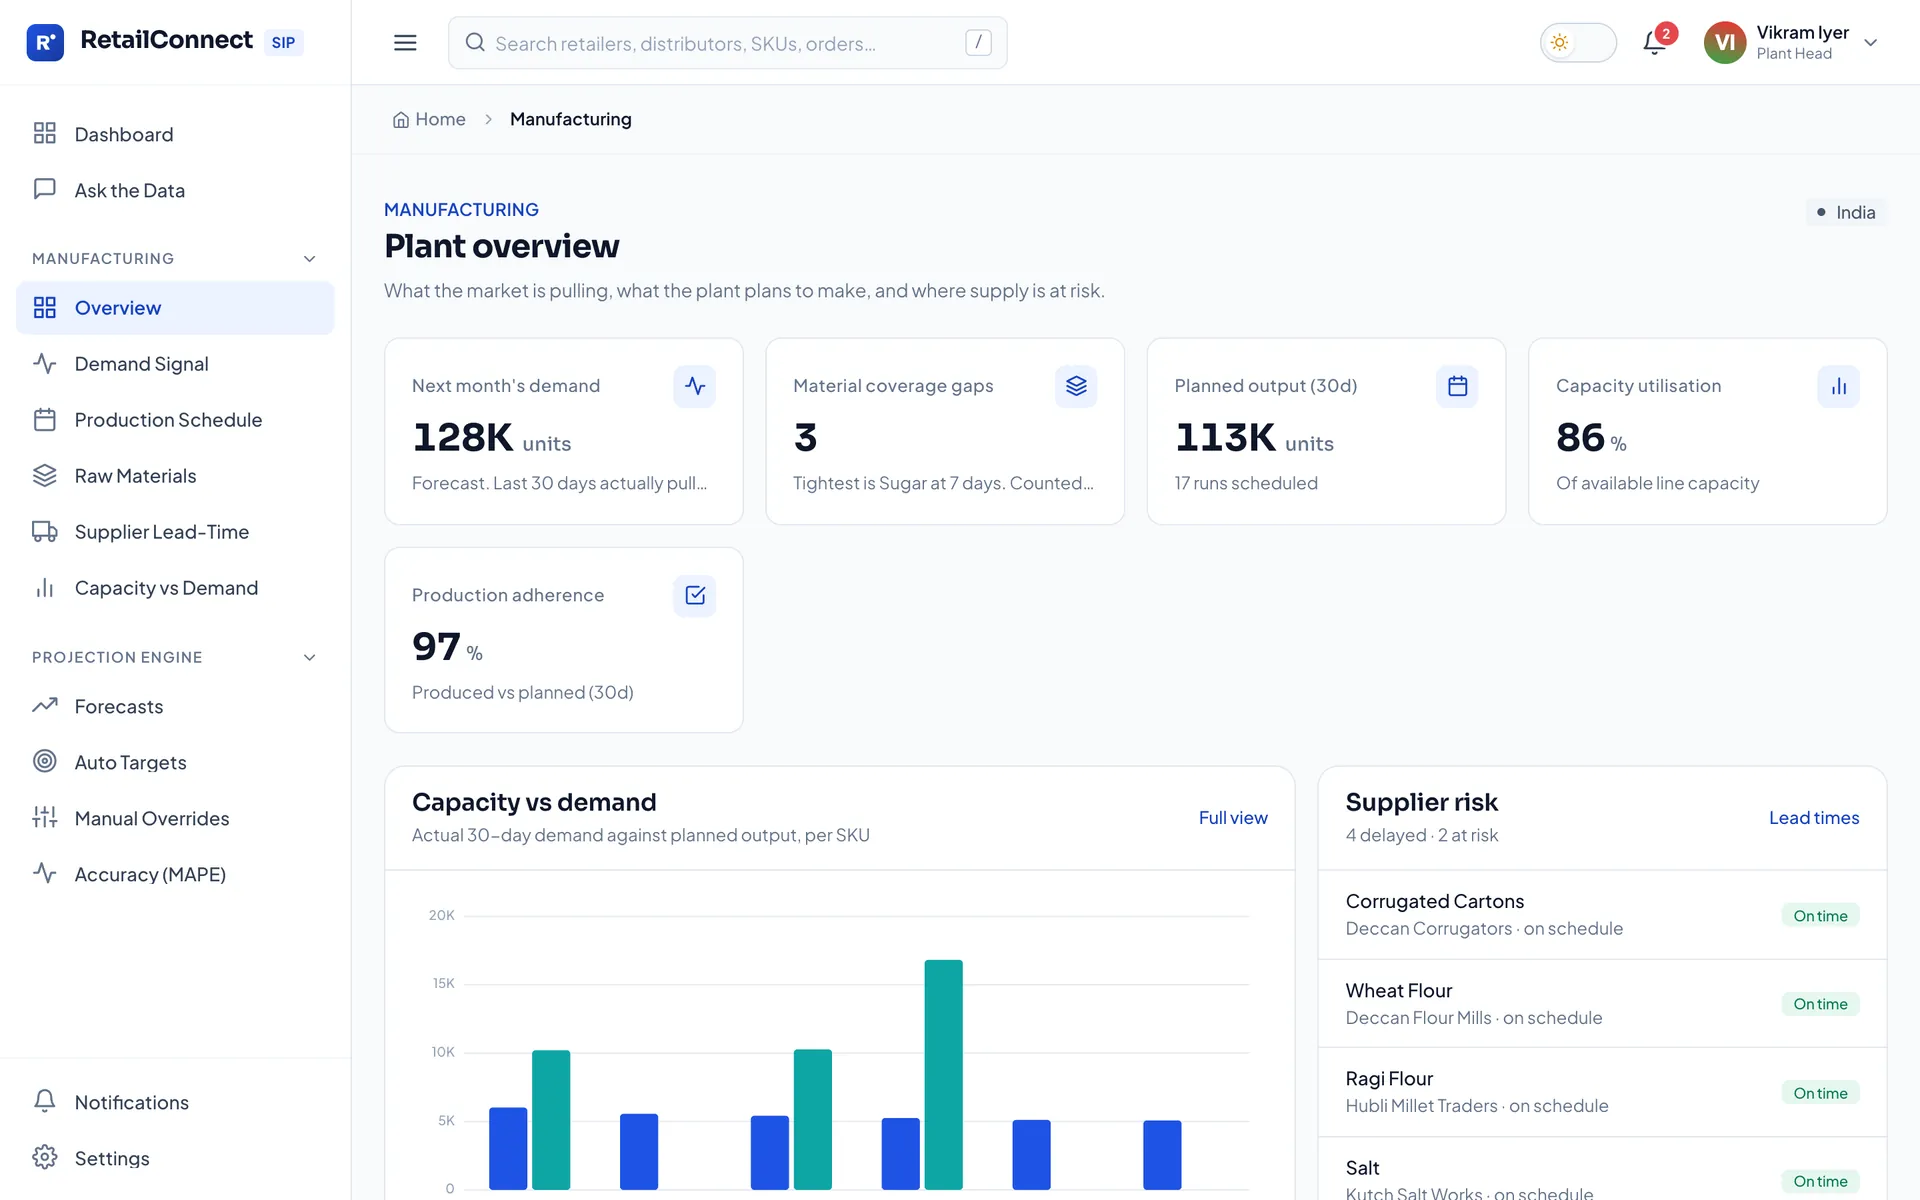The height and width of the screenshot is (1200, 1920).
Task: Go to Home in breadcrumb
Action: coord(429,119)
